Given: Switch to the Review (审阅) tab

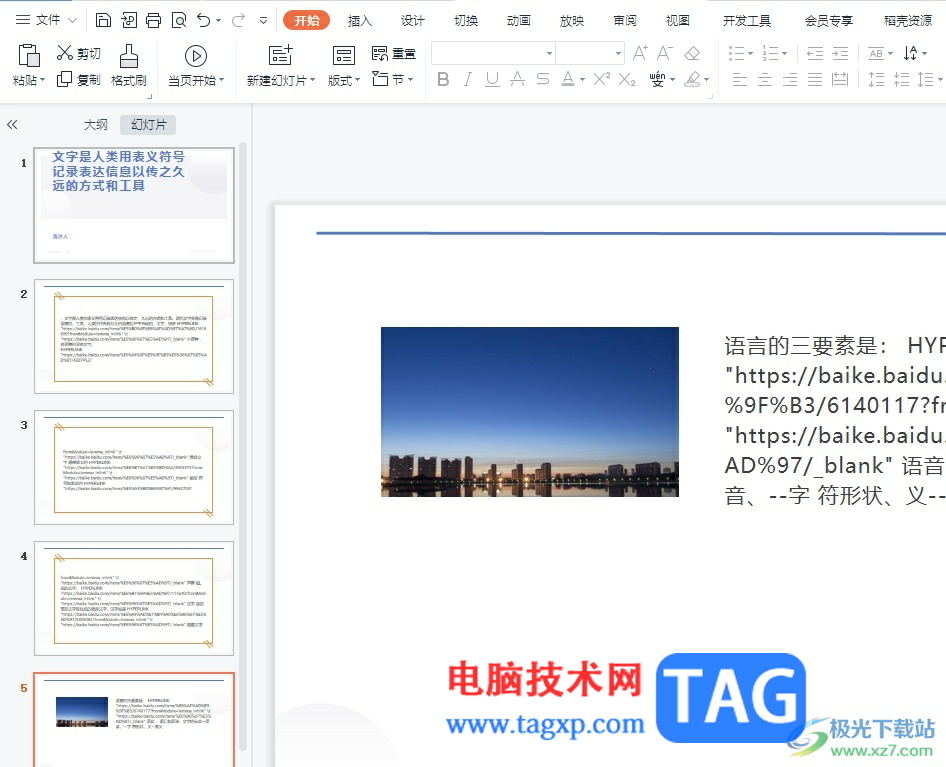Looking at the screenshot, I should point(624,21).
